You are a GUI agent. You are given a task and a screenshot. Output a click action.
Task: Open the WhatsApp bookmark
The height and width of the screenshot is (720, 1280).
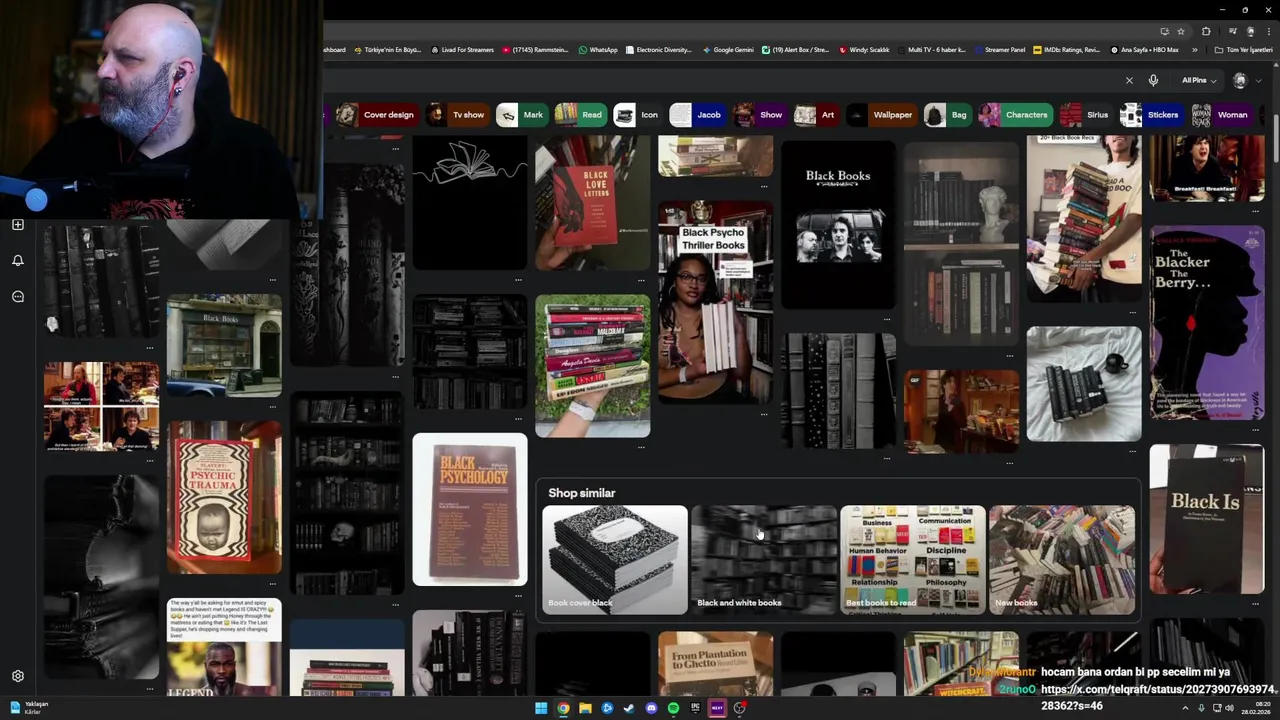click(598, 50)
